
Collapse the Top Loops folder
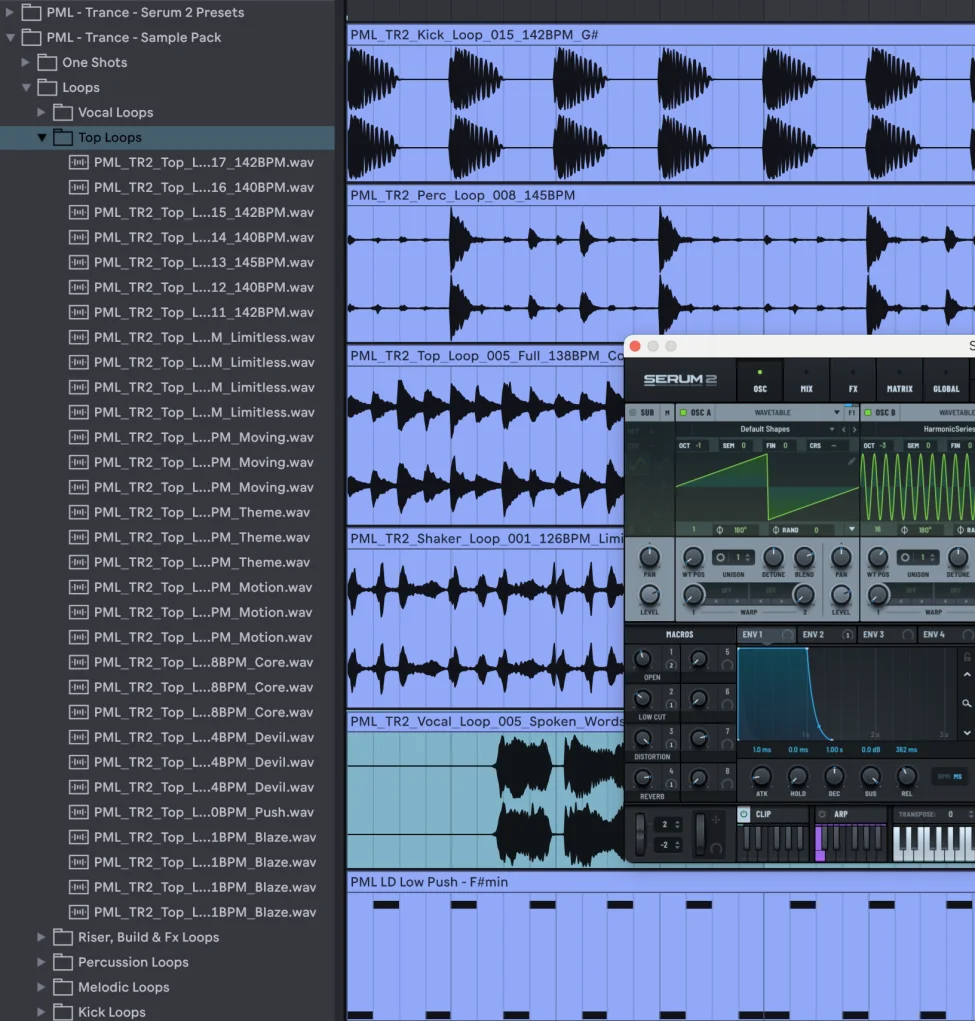42,138
